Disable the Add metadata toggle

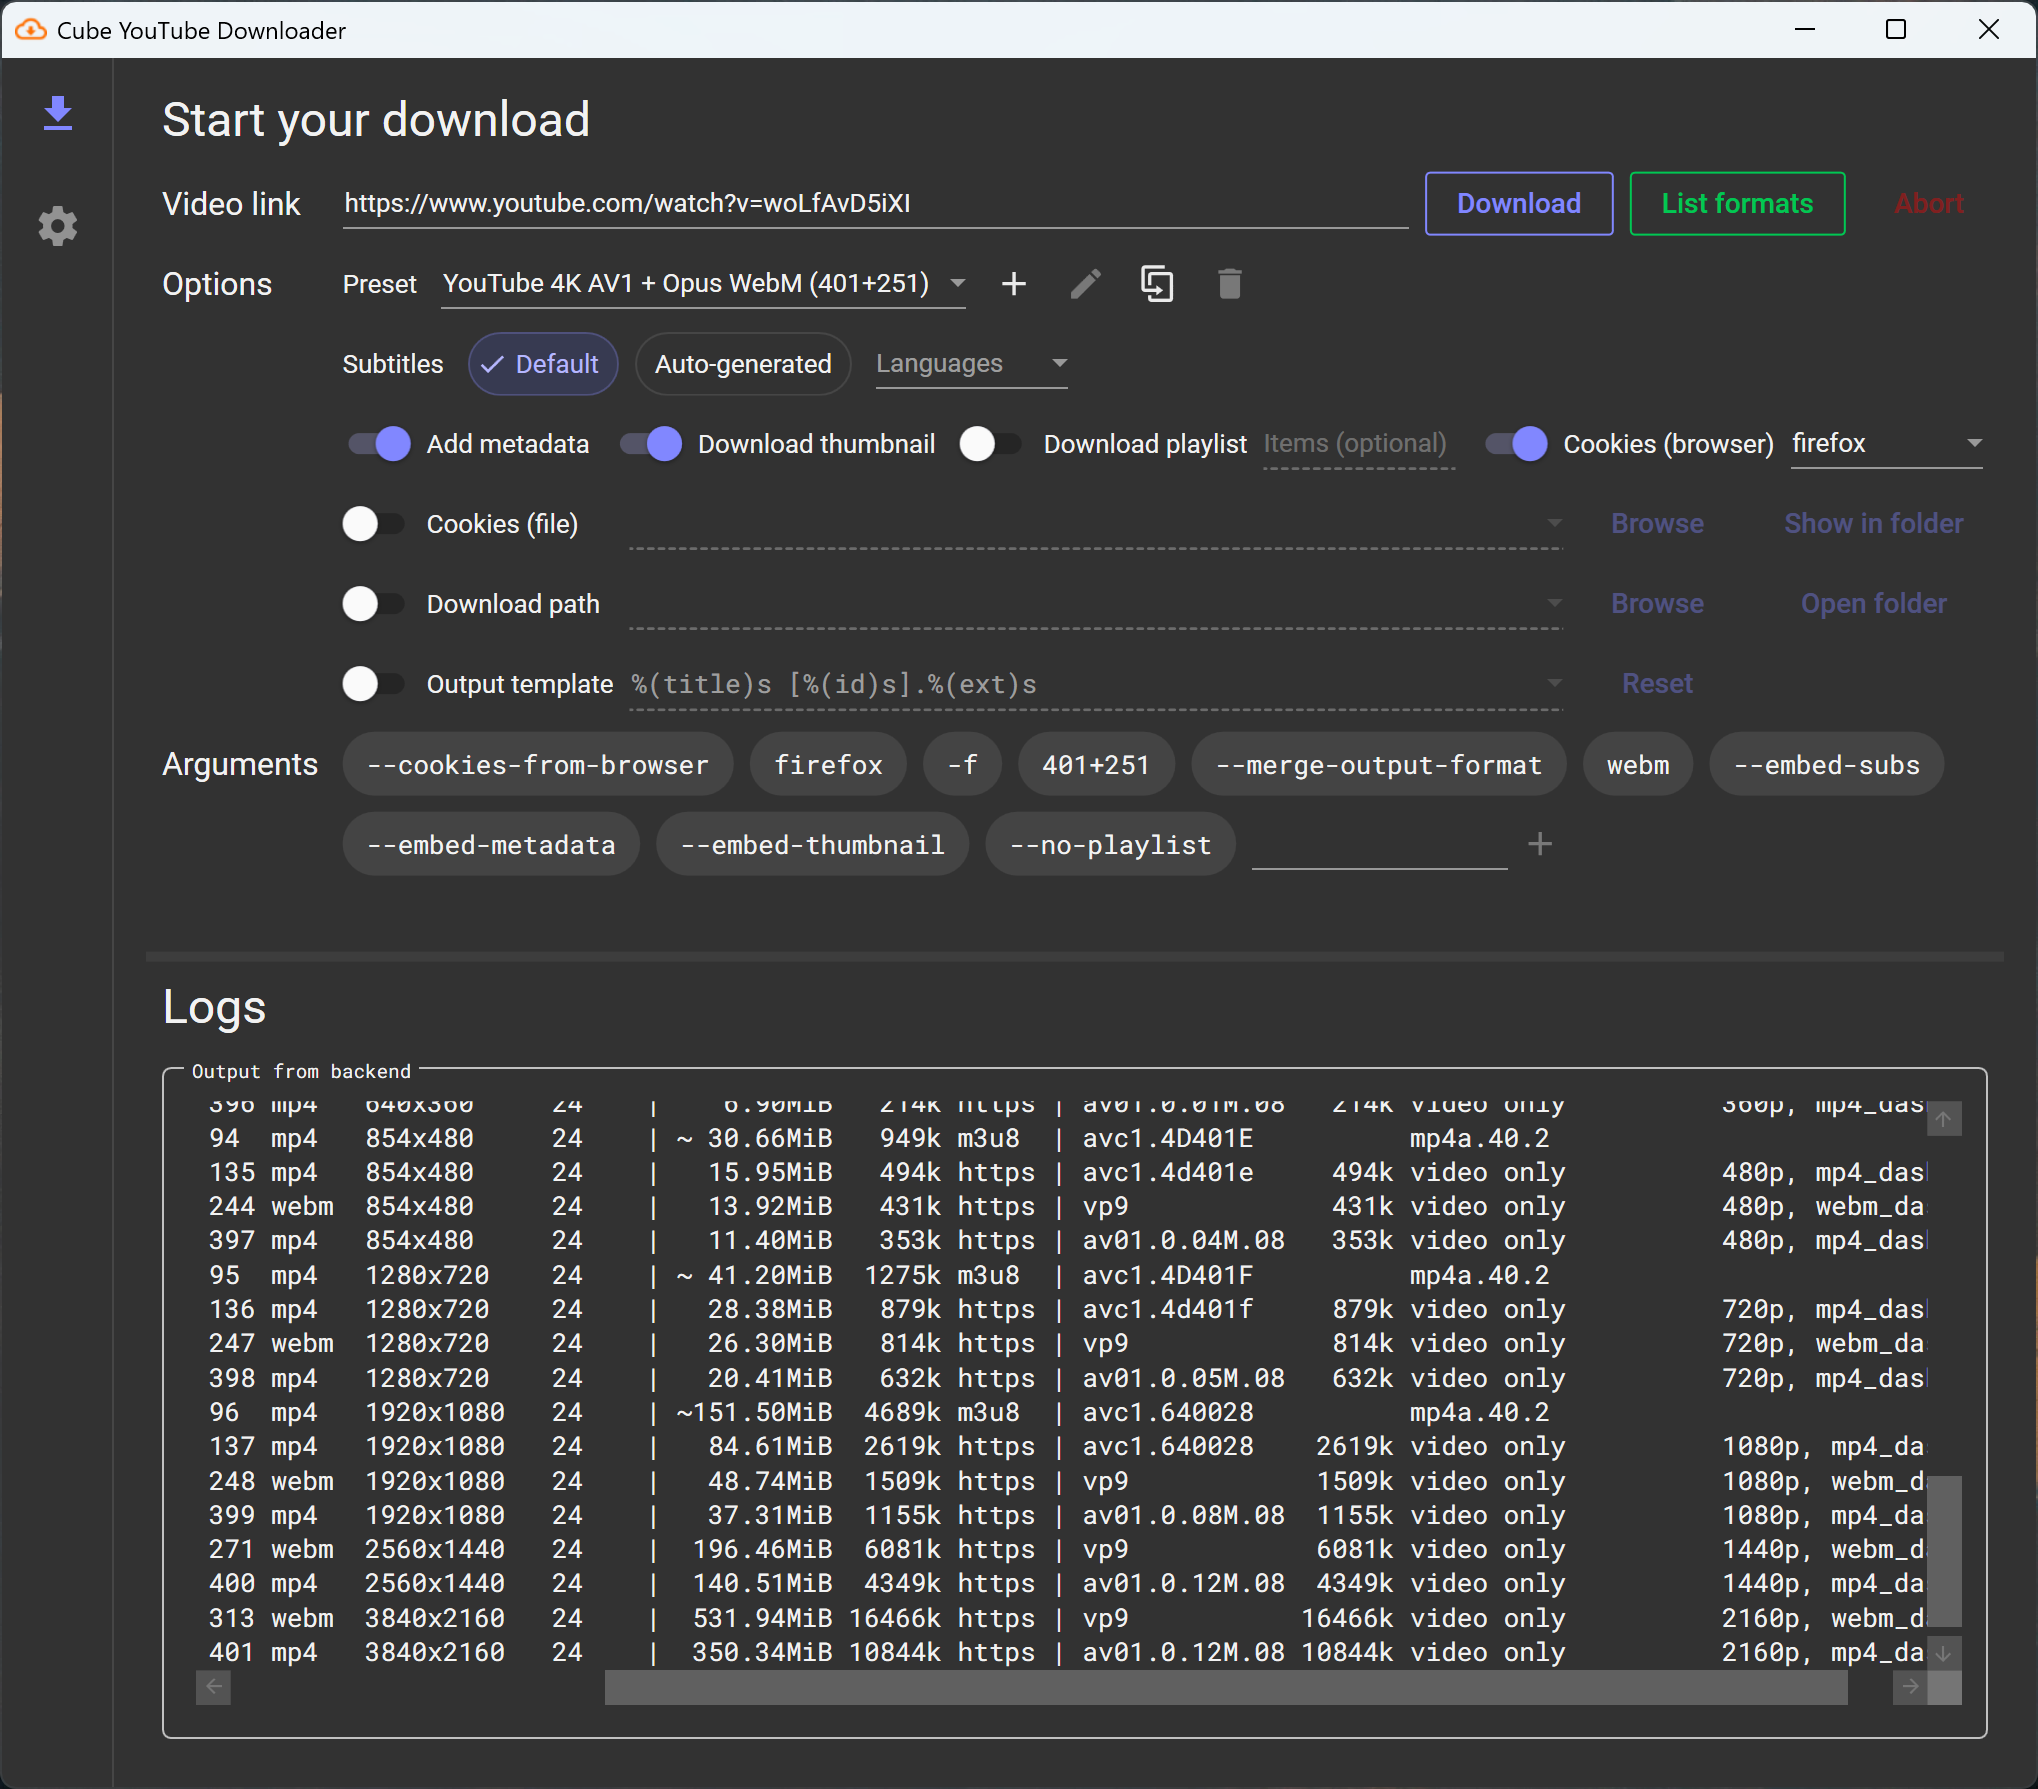click(379, 444)
